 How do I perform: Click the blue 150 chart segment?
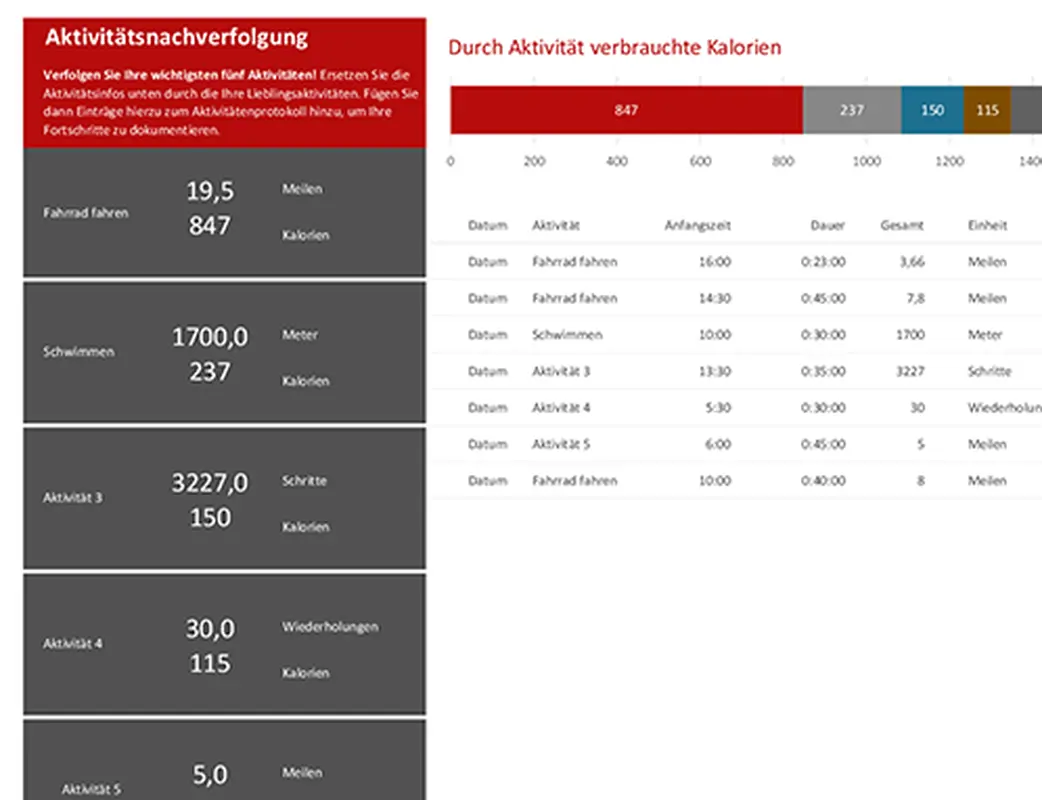pos(932,110)
